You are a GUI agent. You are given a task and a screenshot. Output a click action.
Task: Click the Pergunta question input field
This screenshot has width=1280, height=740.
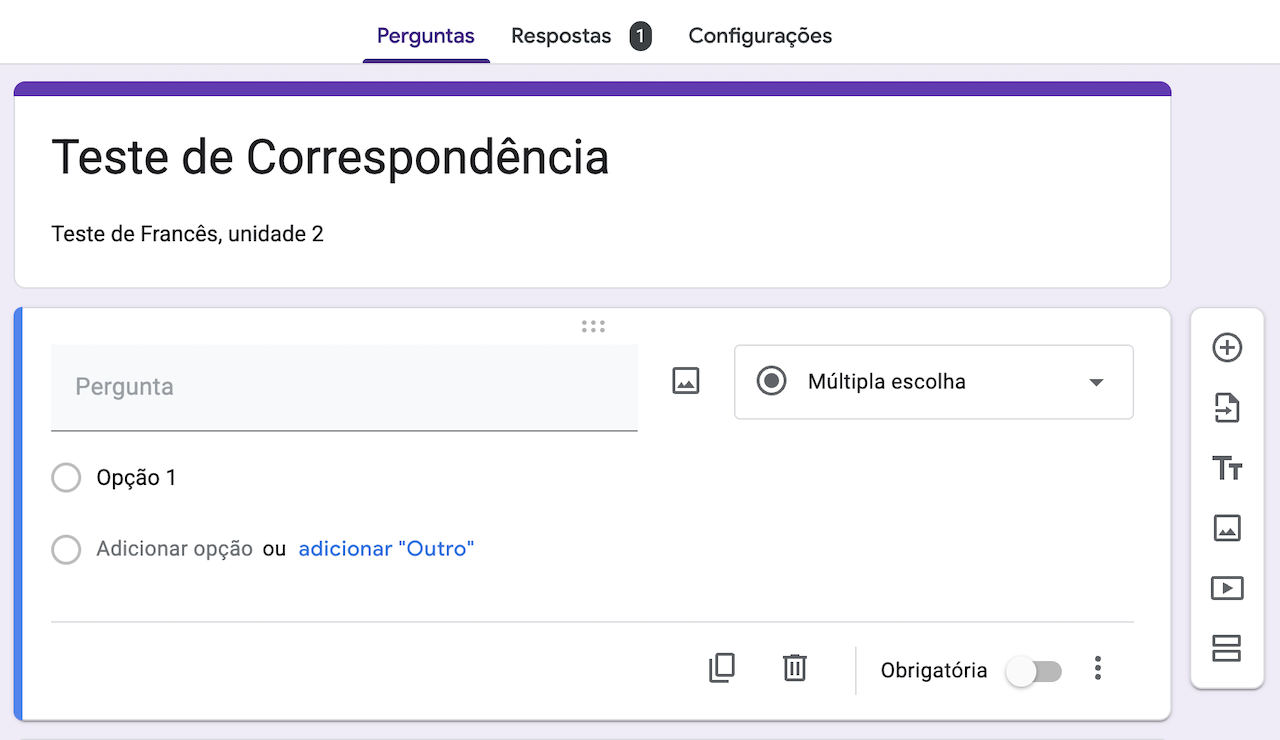[x=344, y=387]
